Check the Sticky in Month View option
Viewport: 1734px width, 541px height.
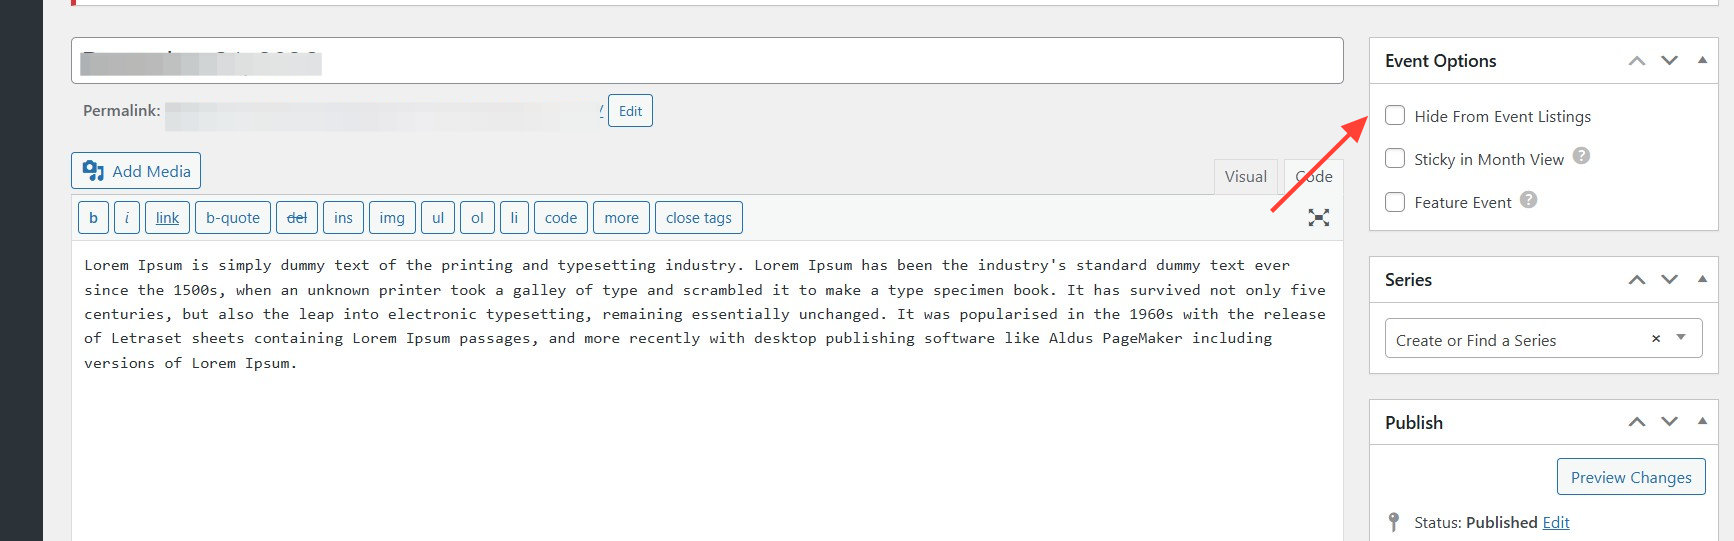(x=1395, y=159)
